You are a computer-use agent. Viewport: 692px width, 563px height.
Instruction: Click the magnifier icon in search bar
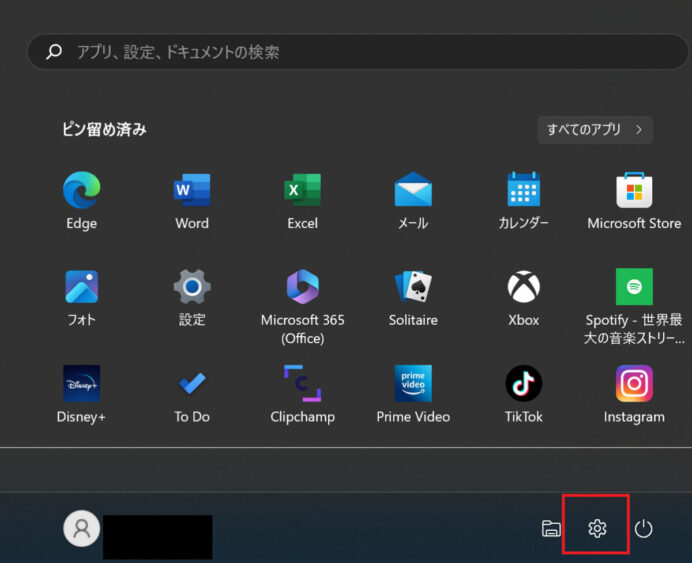54,52
